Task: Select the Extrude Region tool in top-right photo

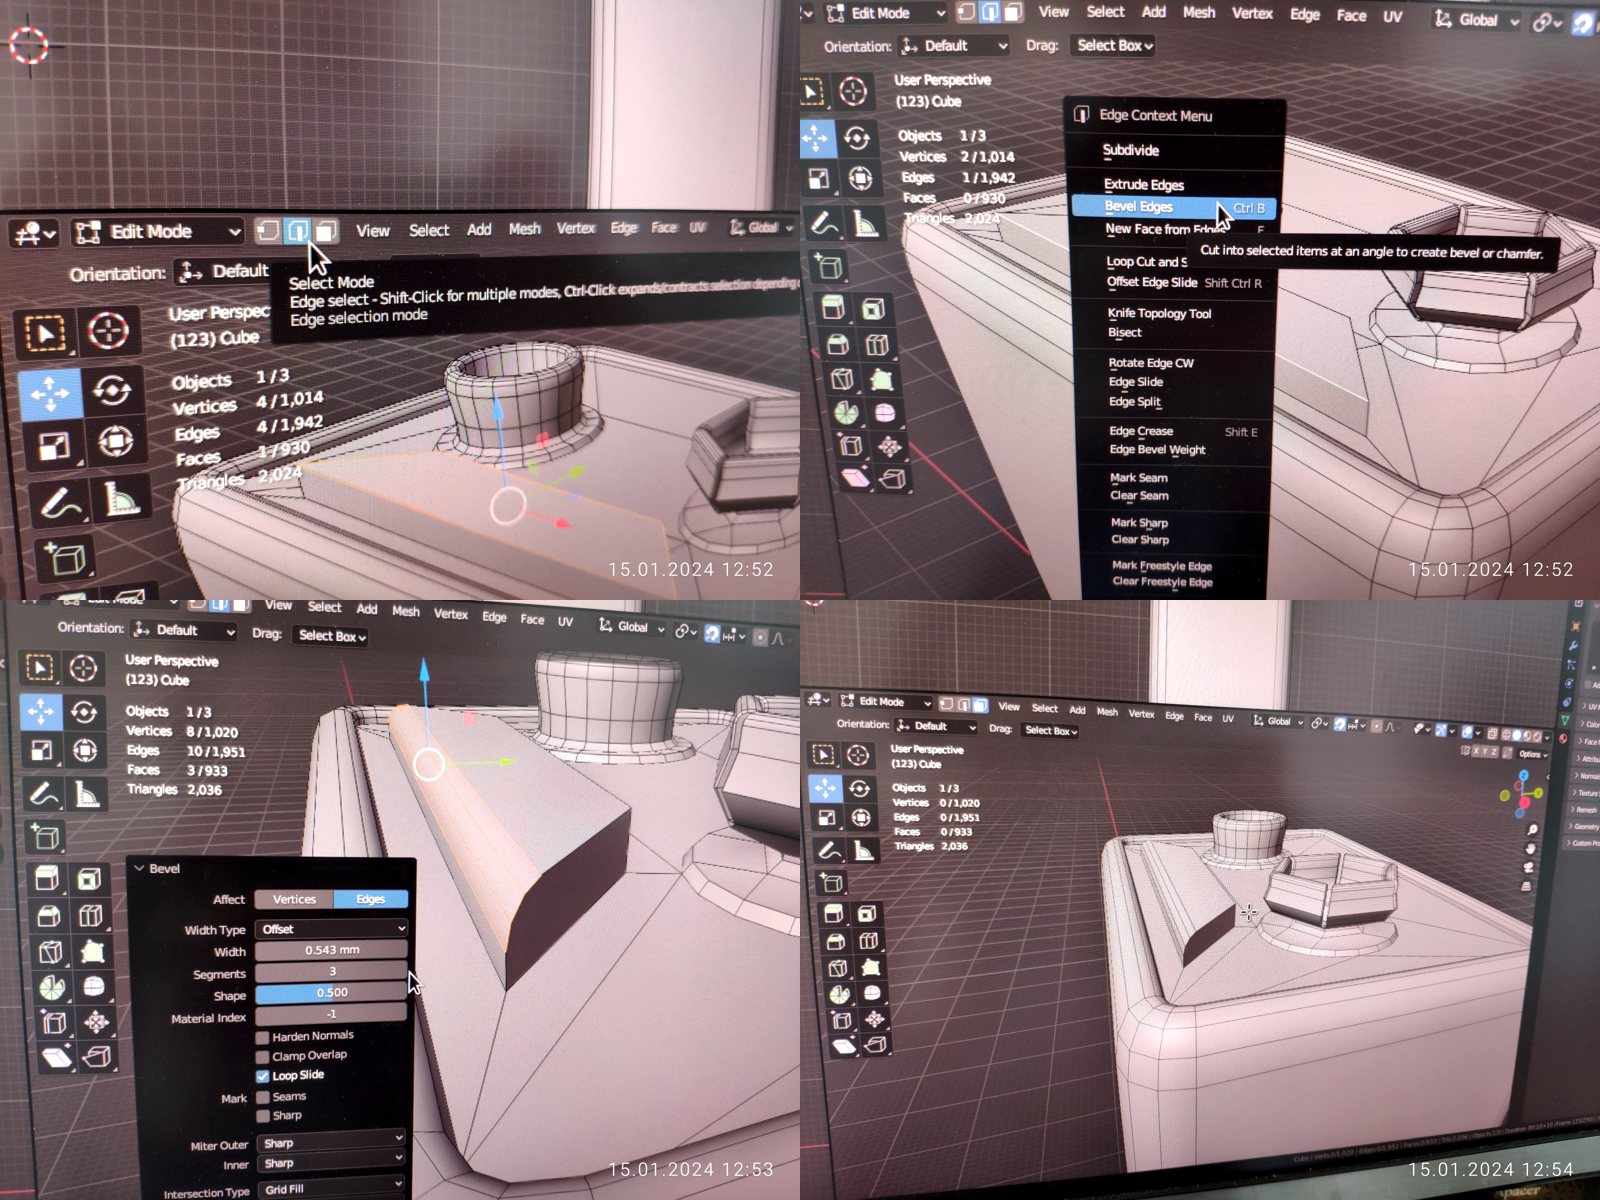Action: 832,307
